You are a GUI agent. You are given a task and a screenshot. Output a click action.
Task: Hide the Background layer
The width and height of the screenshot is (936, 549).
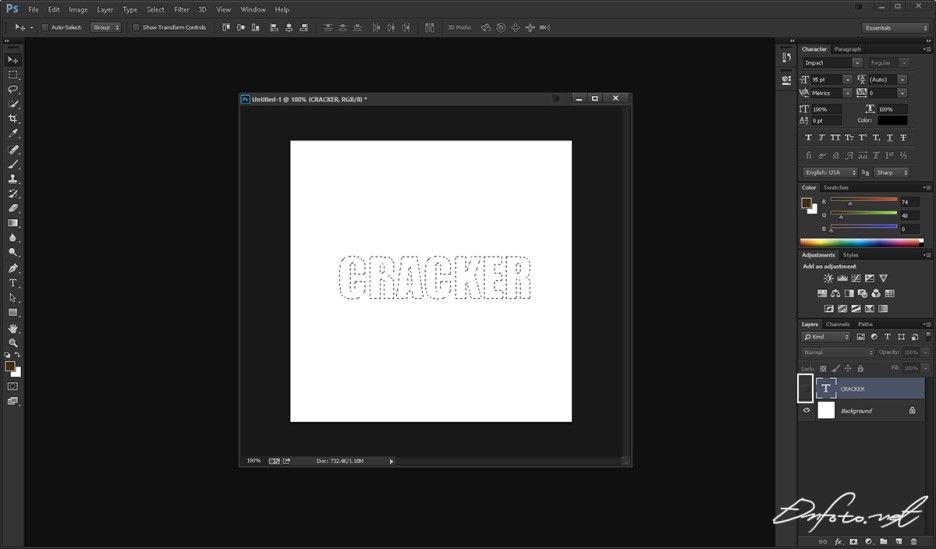[806, 411]
